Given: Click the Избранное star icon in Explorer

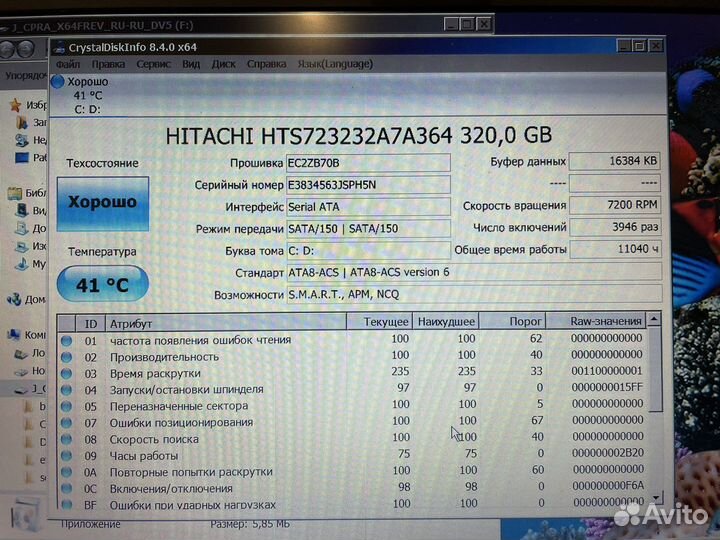Looking at the screenshot, I should pos(15,106).
